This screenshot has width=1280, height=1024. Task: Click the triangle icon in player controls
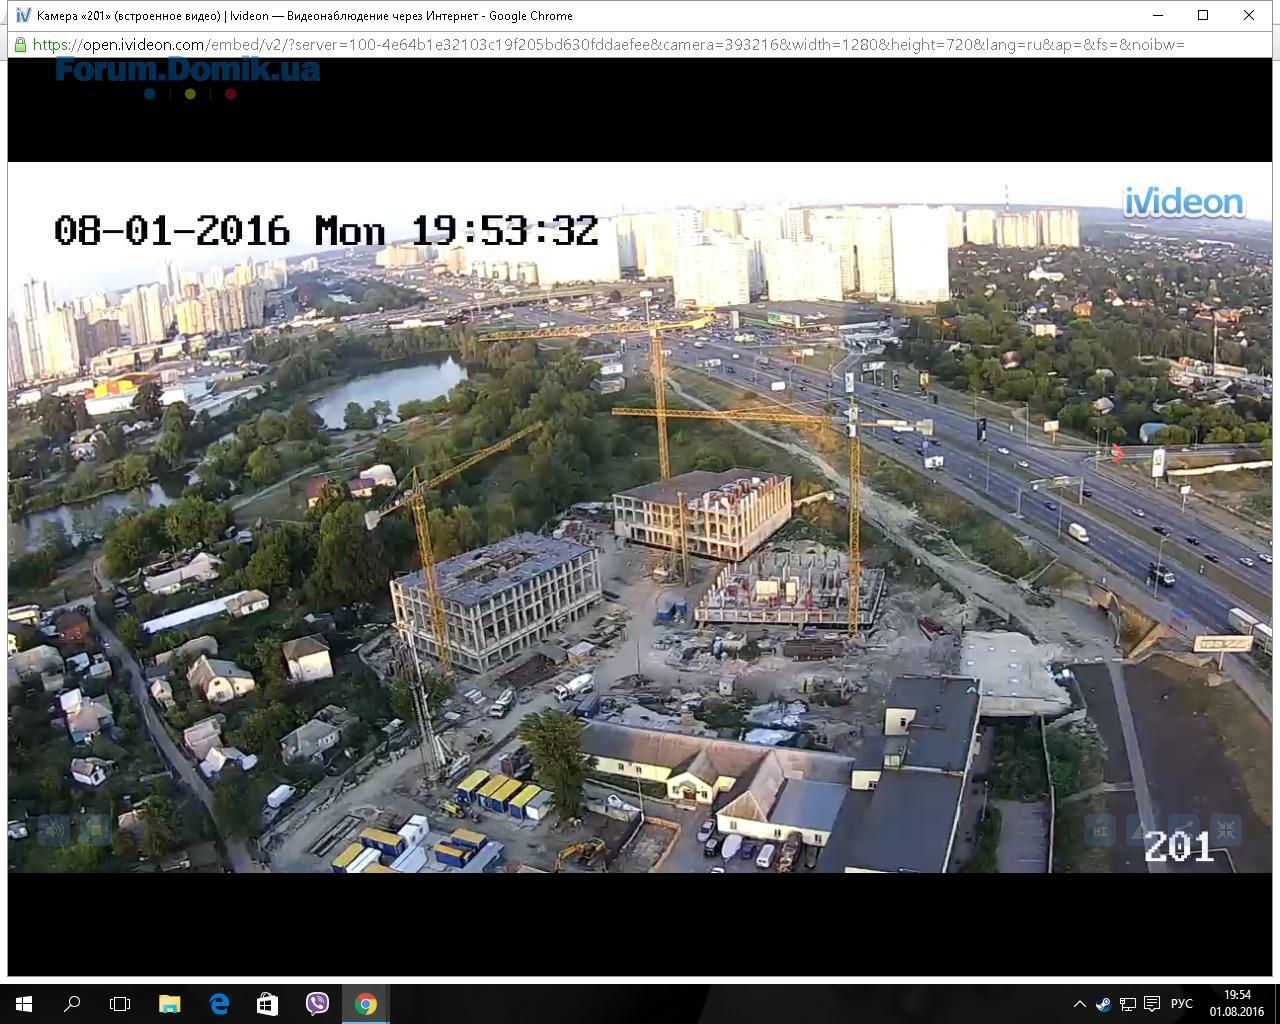coord(1142,830)
